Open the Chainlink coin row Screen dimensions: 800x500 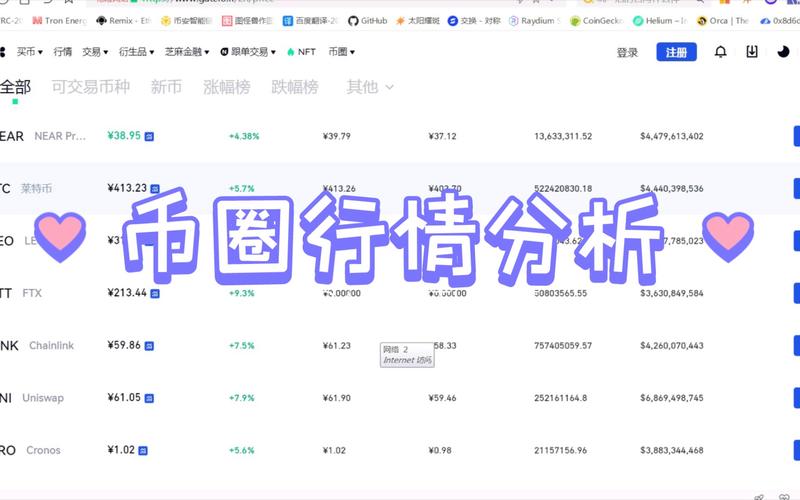click(400, 346)
